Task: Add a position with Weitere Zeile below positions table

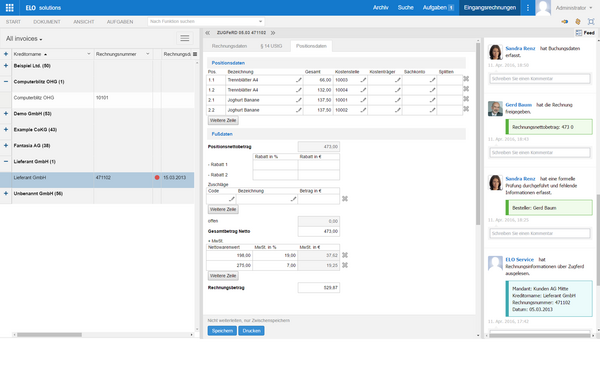Action: [223, 120]
